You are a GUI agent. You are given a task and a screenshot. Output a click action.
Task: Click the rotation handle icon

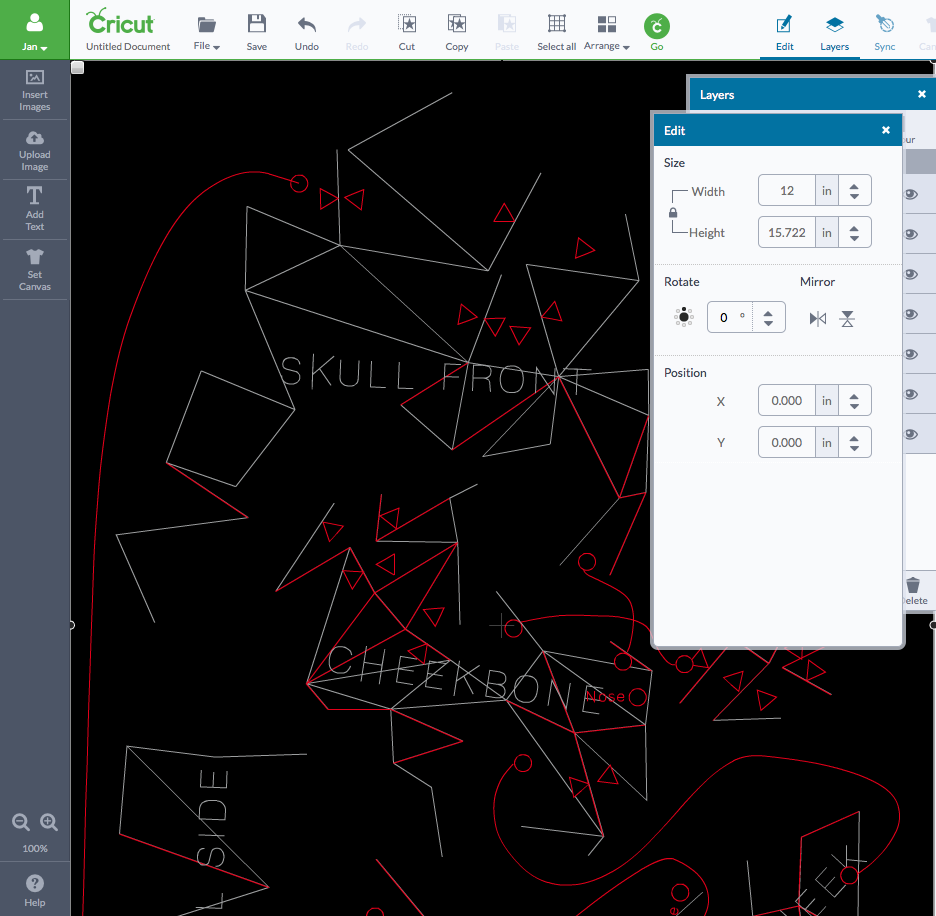pyautogui.click(x=684, y=317)
